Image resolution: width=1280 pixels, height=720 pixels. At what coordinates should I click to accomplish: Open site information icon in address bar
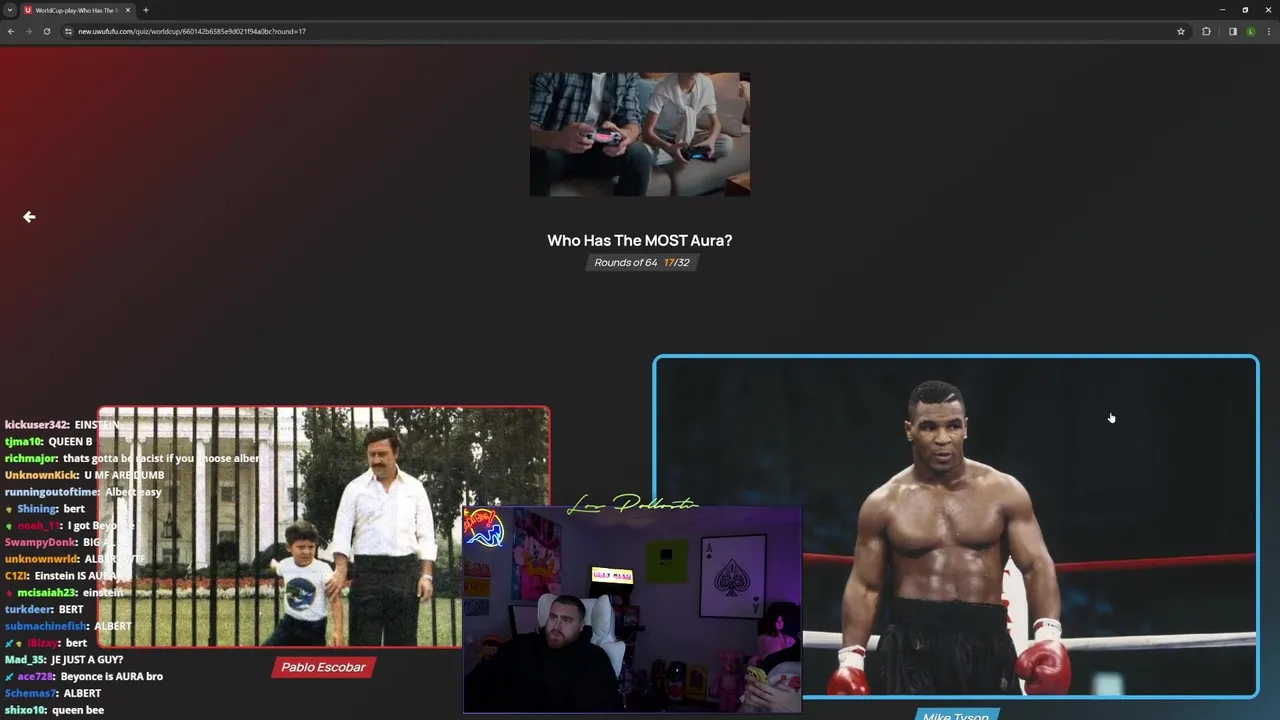[68, 31]
